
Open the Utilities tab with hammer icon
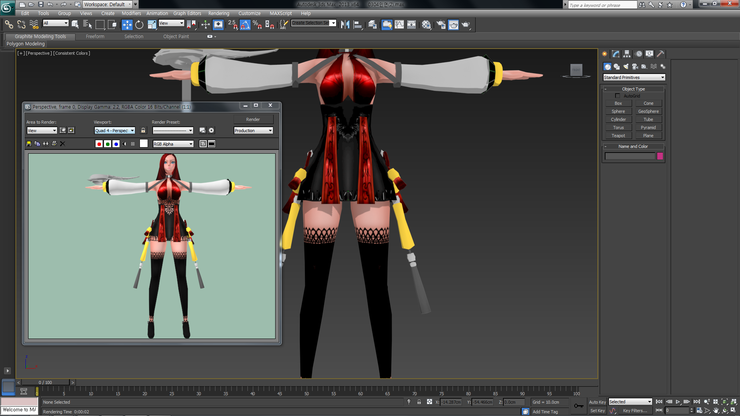pos(660,54)
